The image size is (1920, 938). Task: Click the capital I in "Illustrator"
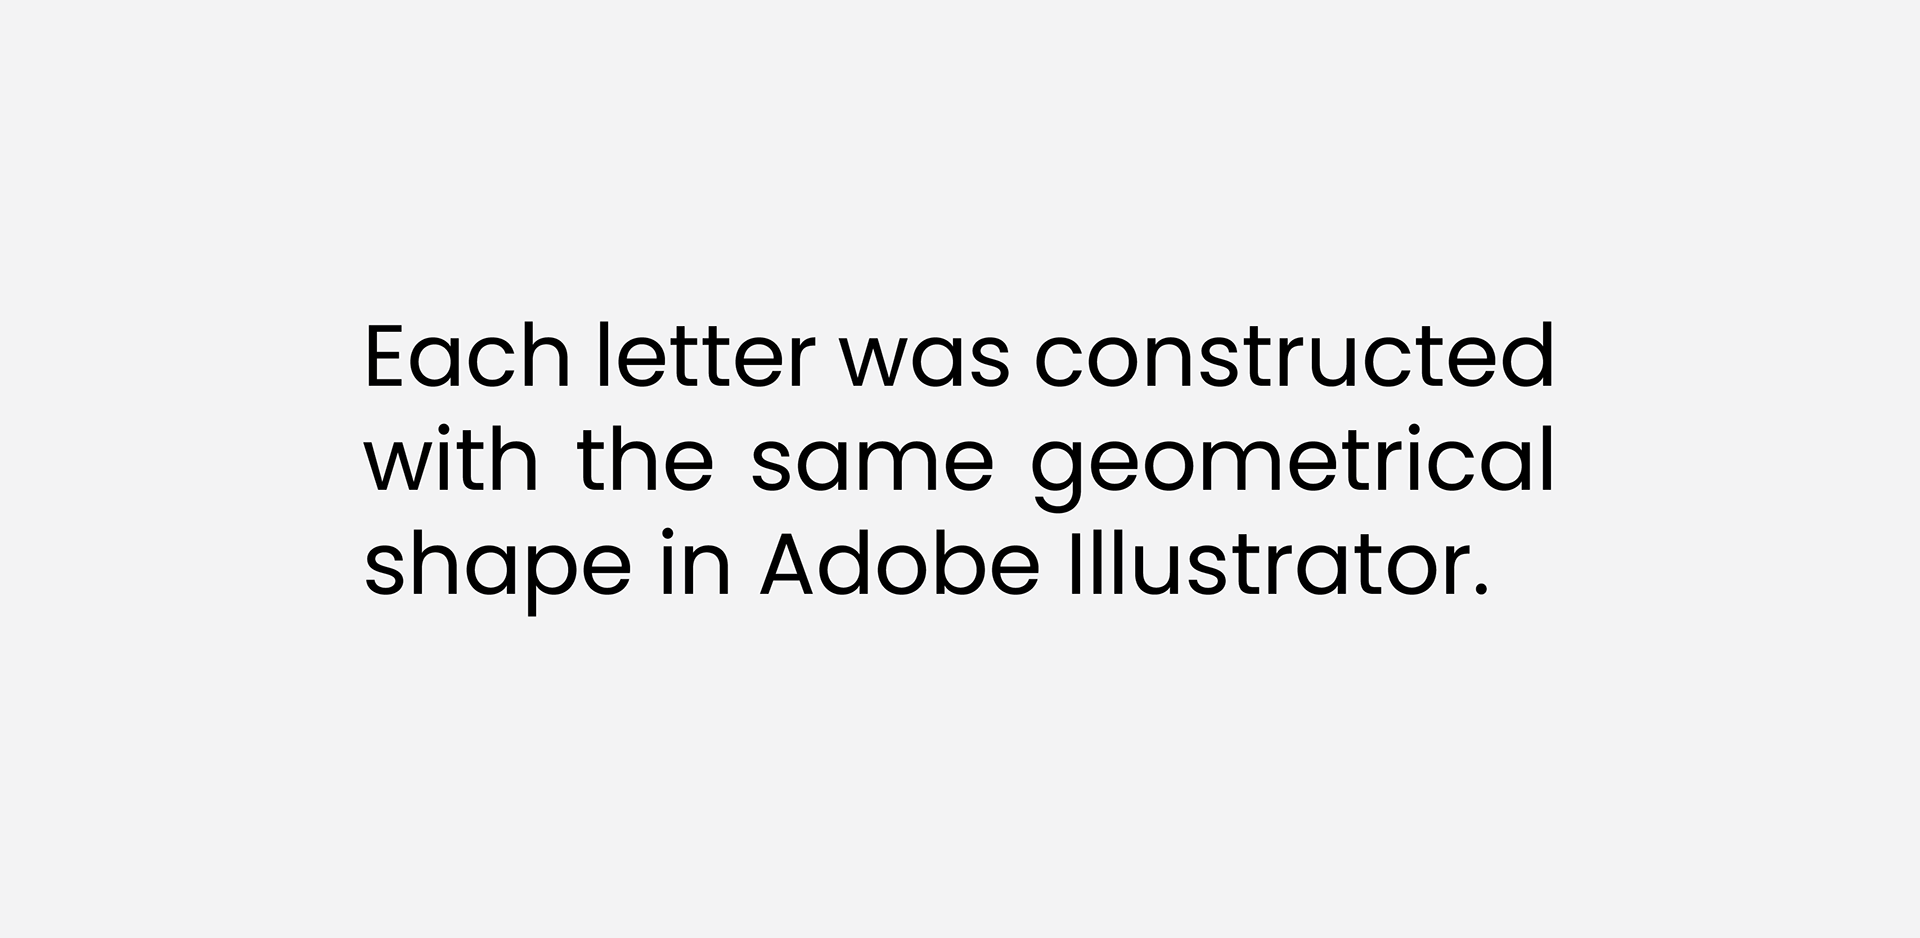point(1074,566)
